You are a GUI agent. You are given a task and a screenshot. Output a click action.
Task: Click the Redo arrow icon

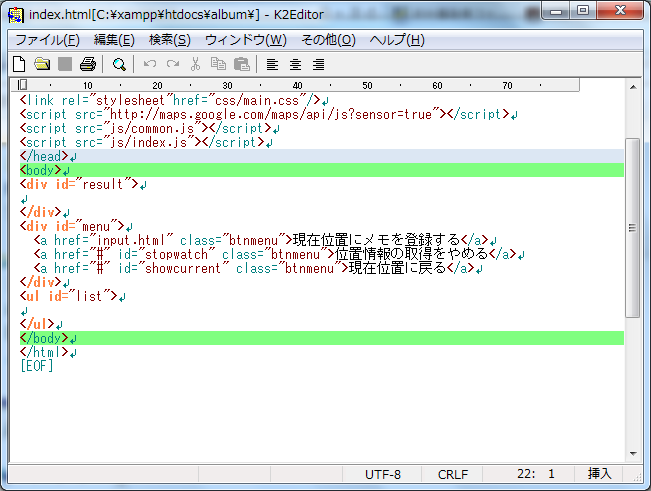tap(173, 64)
